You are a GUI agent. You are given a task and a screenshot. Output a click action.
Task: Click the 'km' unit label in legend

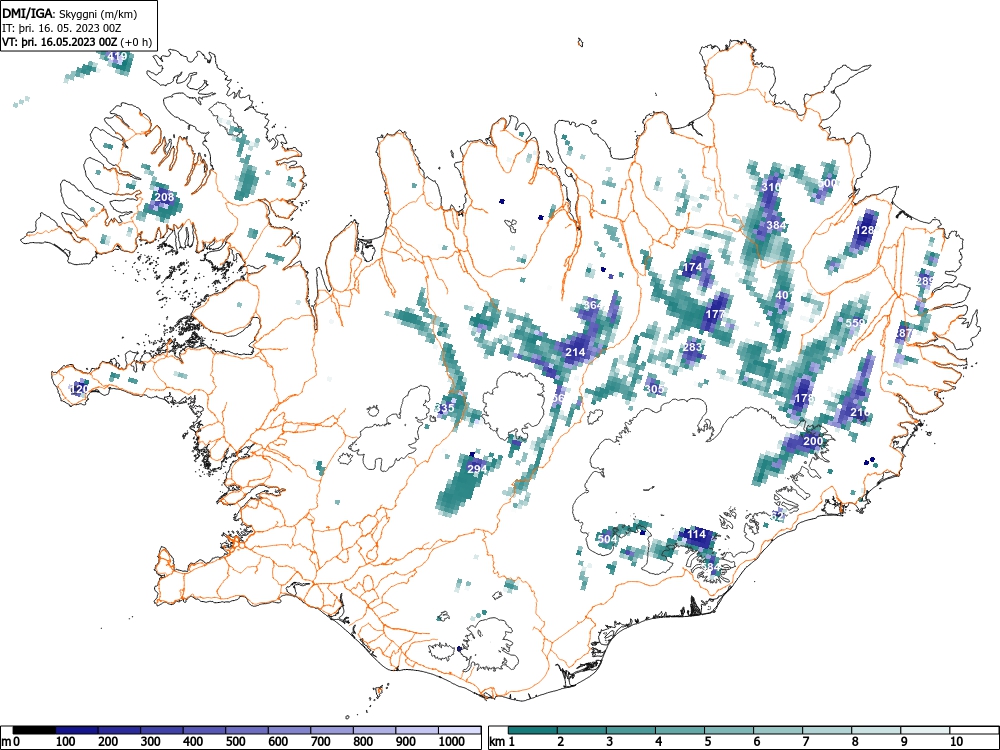(497, 742)
